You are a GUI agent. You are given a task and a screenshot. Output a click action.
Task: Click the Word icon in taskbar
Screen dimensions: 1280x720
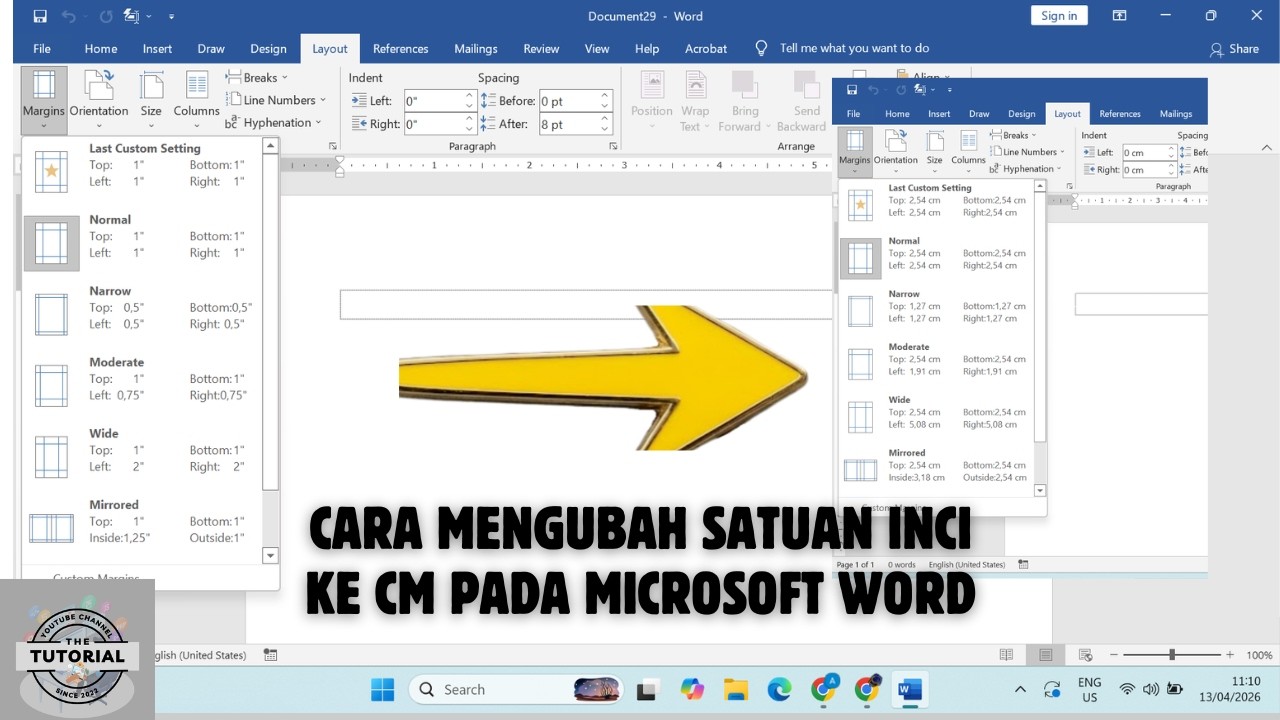(x=910, y=689)
